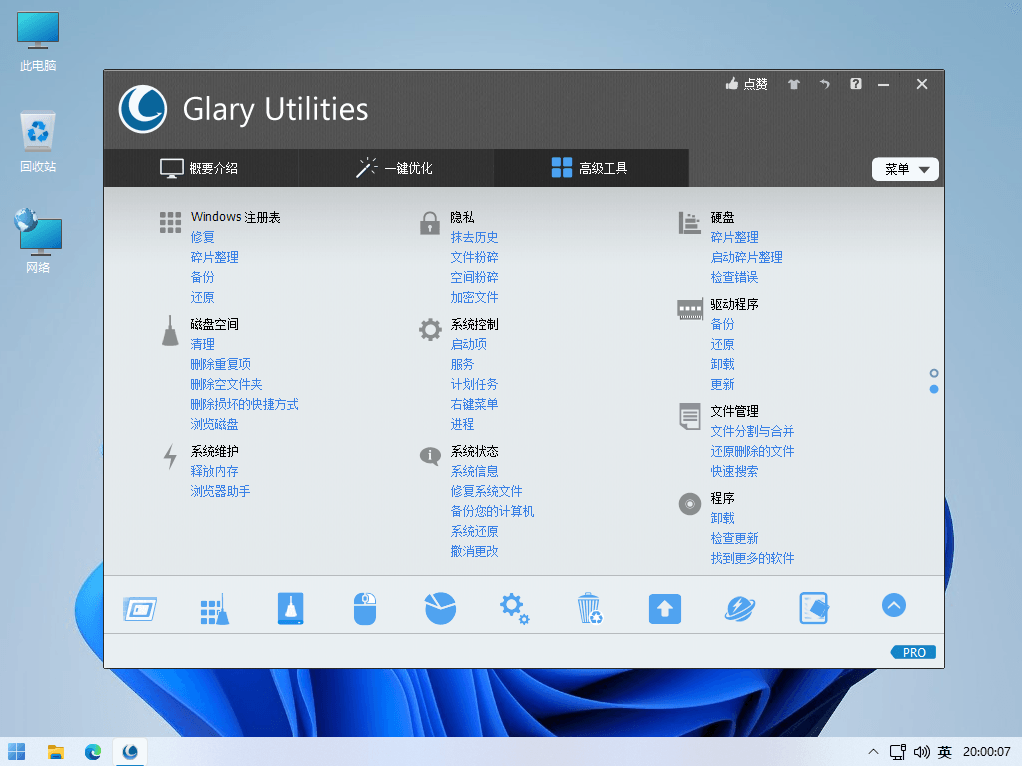Viewport: 1022px width, 766px height.
Task: Open 浏览磁盘 link
Action: coord(214,424)
